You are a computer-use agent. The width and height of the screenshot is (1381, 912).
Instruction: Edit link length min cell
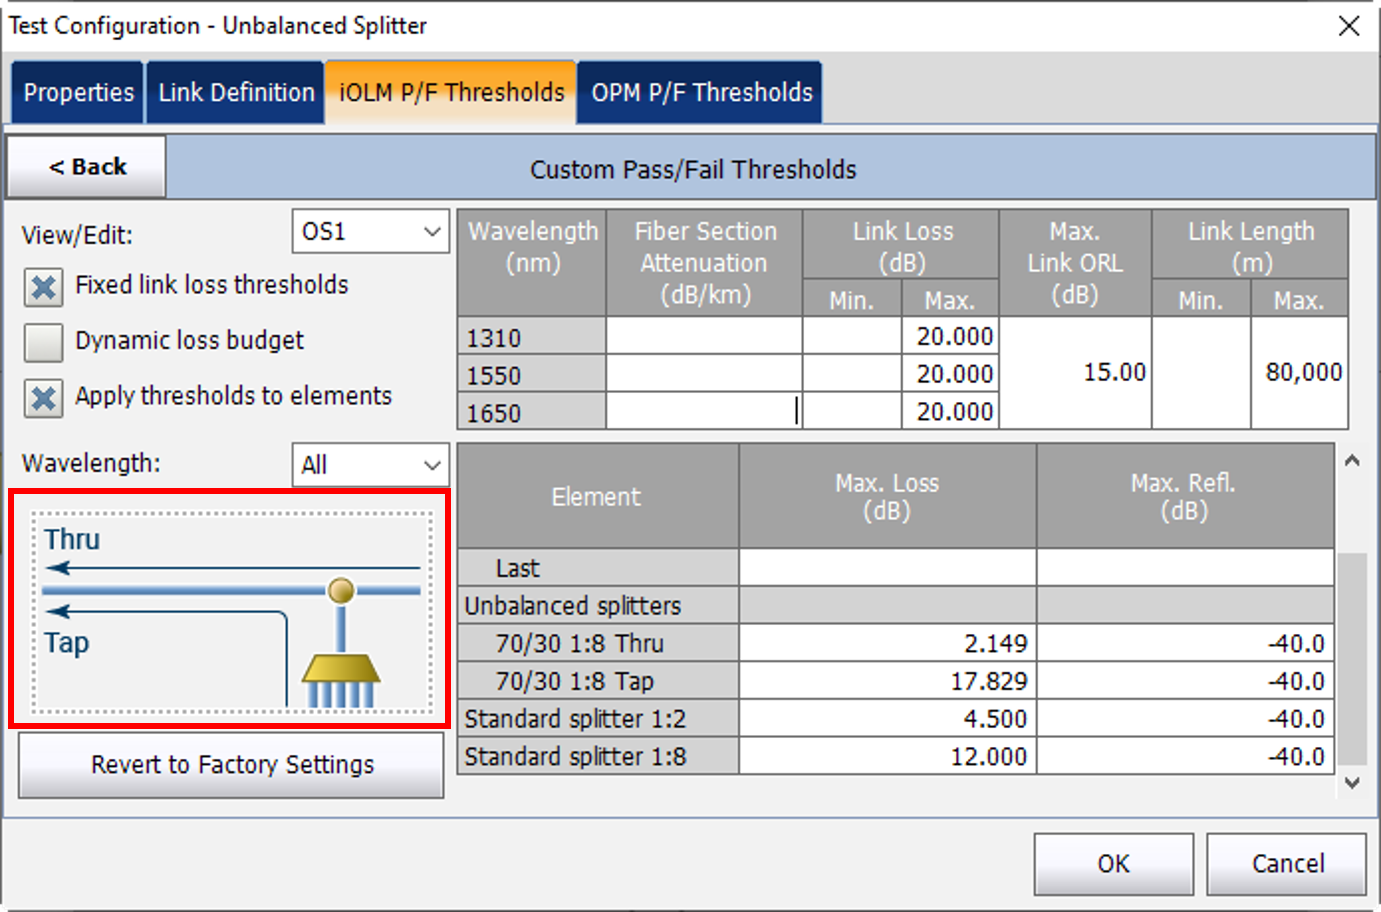(1201, 373)
